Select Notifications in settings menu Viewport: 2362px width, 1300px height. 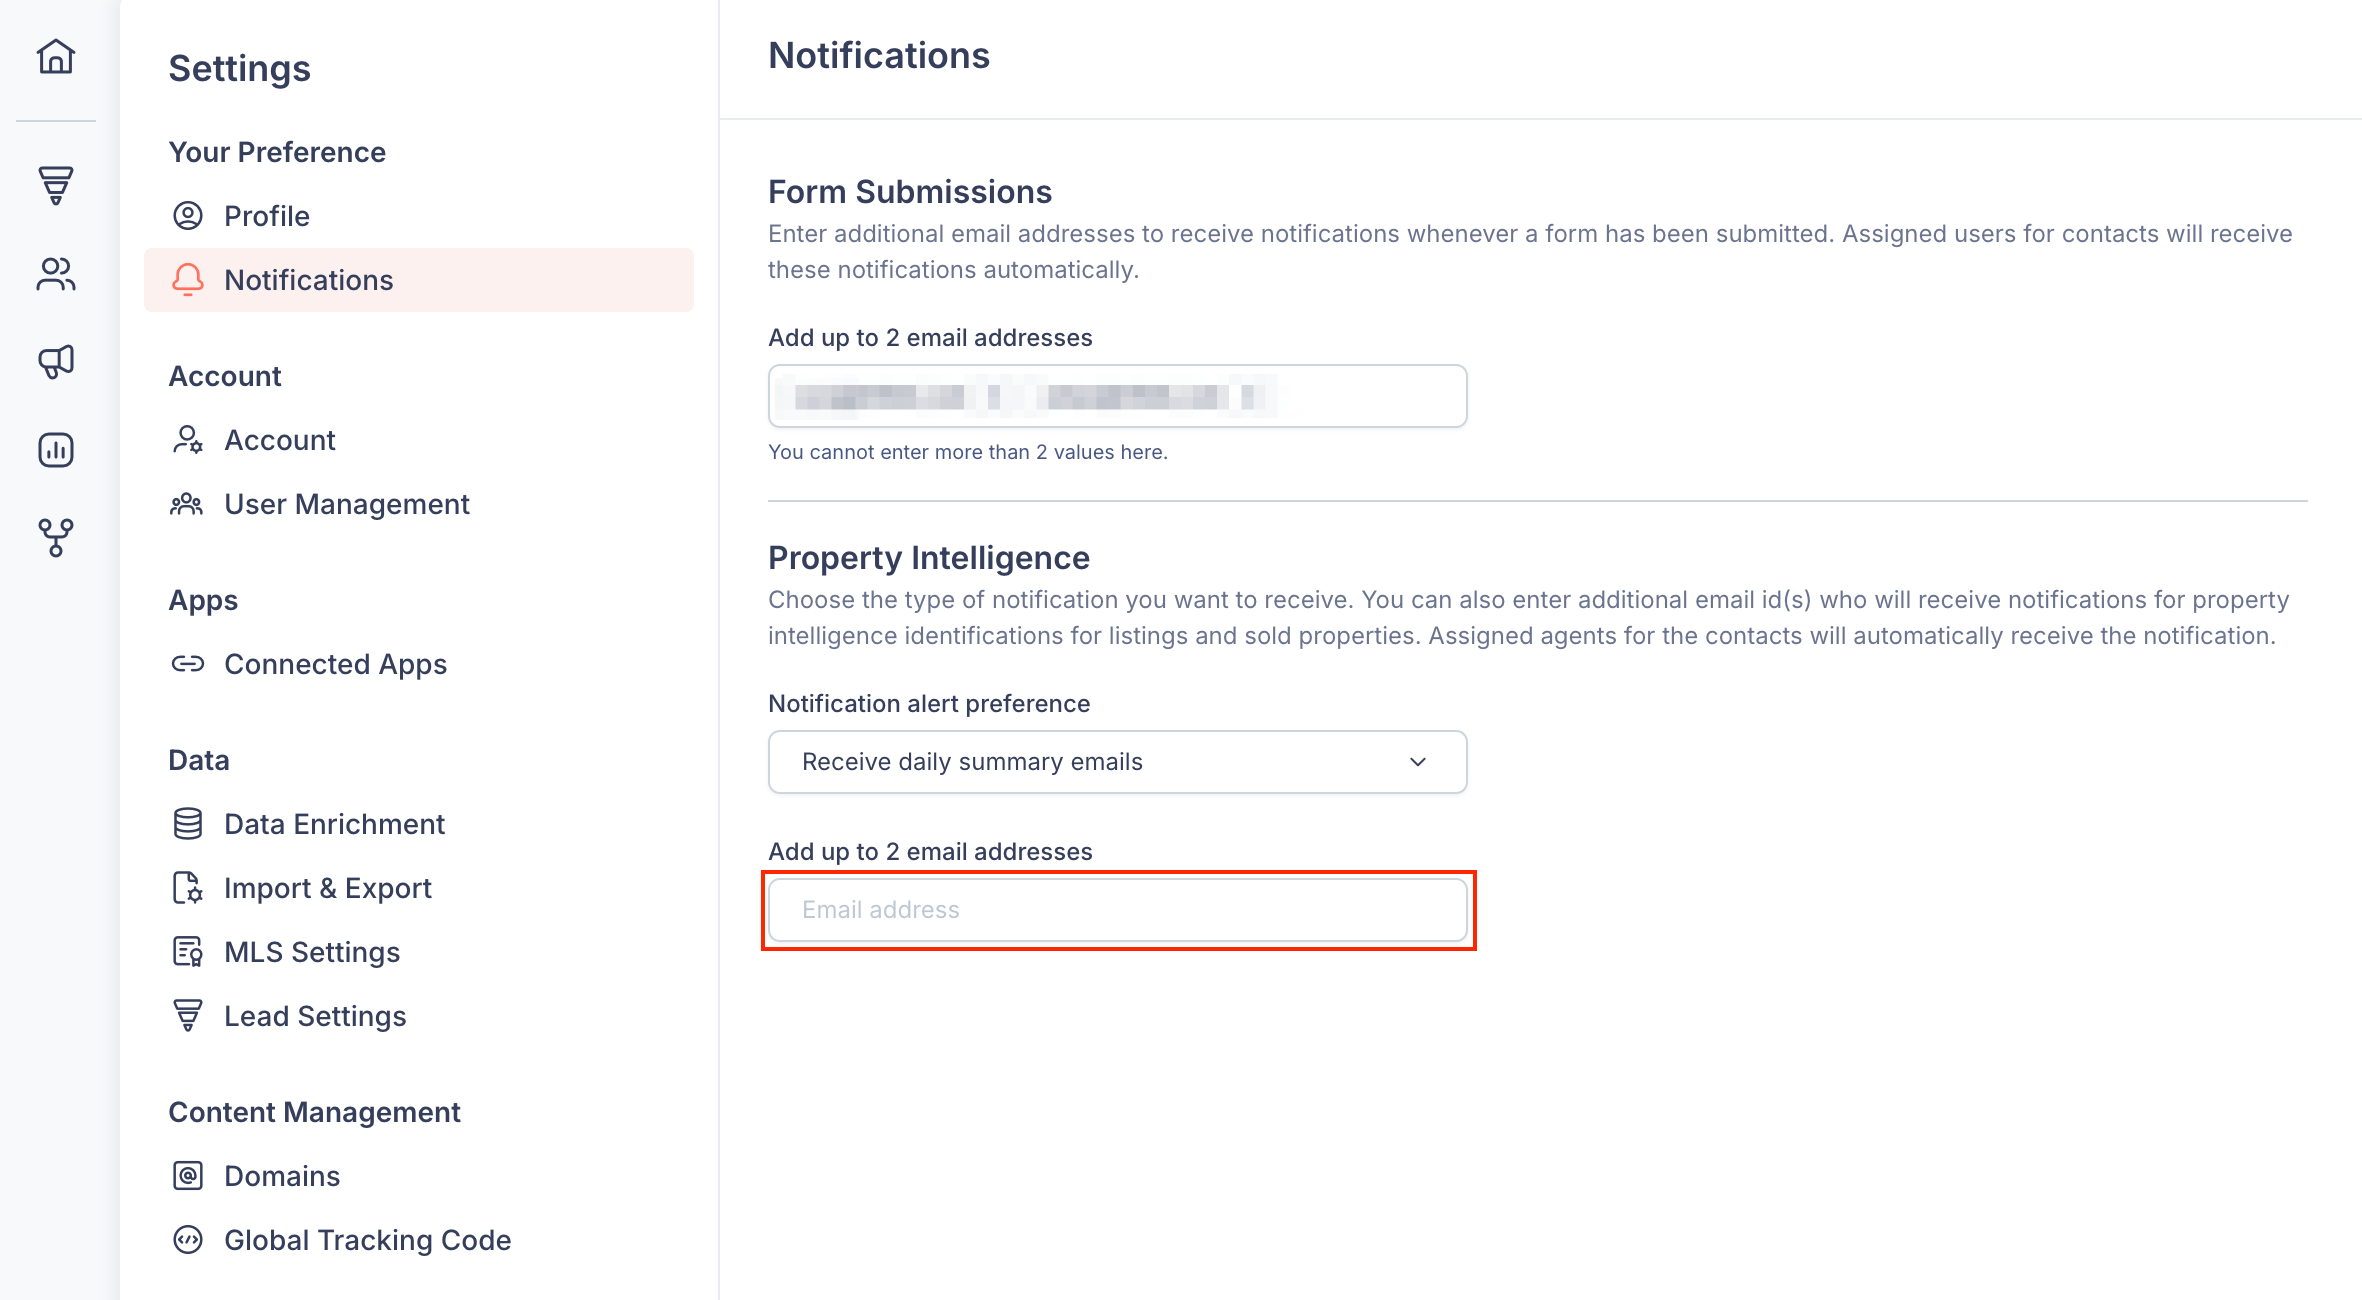coord(419,280)
